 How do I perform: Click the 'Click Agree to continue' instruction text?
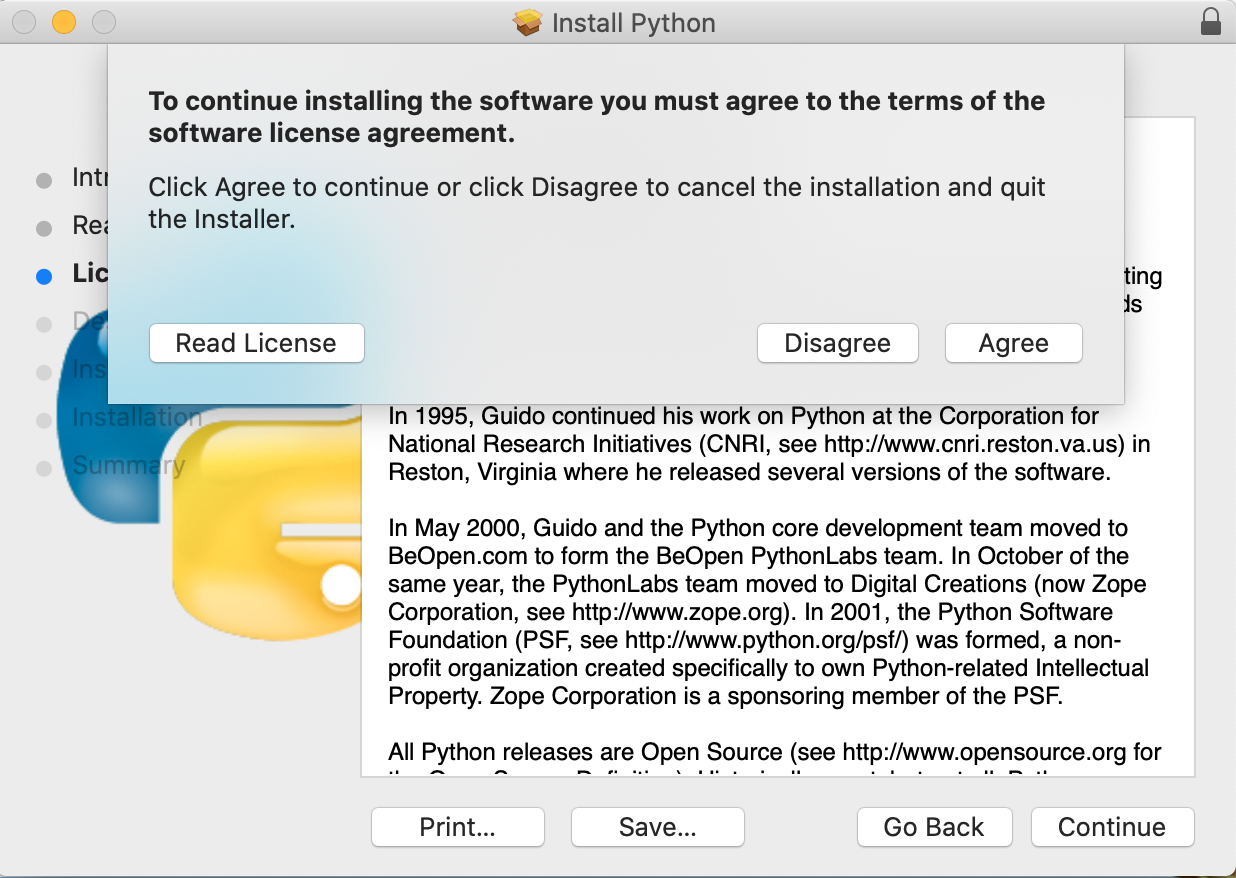(597, 202)
